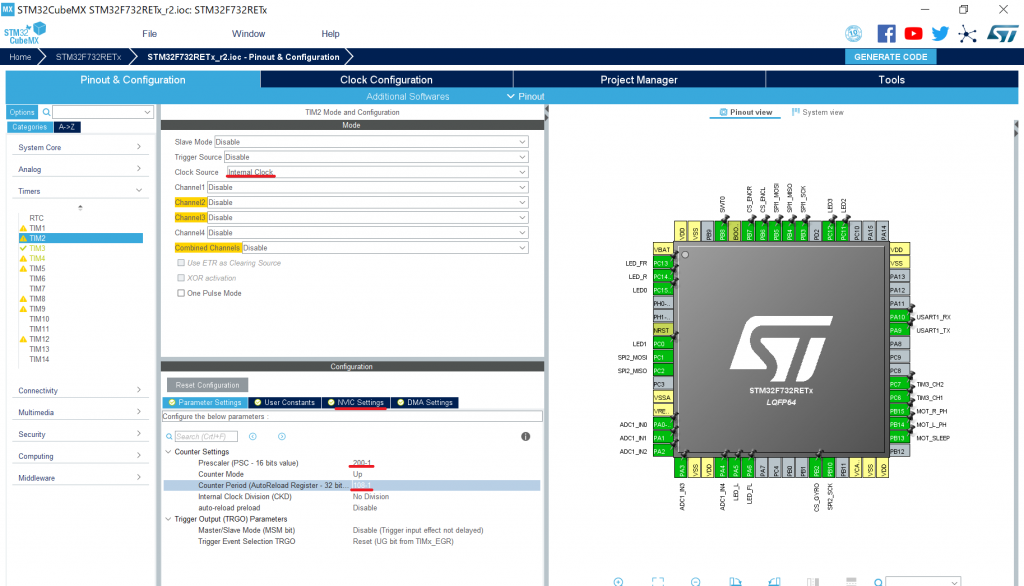Open the NVIC Settings tab
The height and width of the screenshot is (586, 1024).
[x=356, y=402]
